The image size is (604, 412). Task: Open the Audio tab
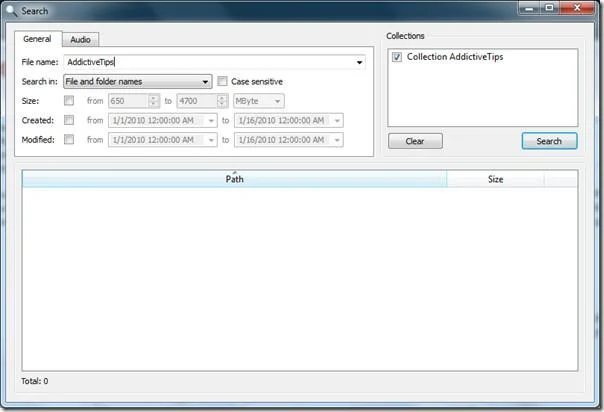(x=81, y=40)
